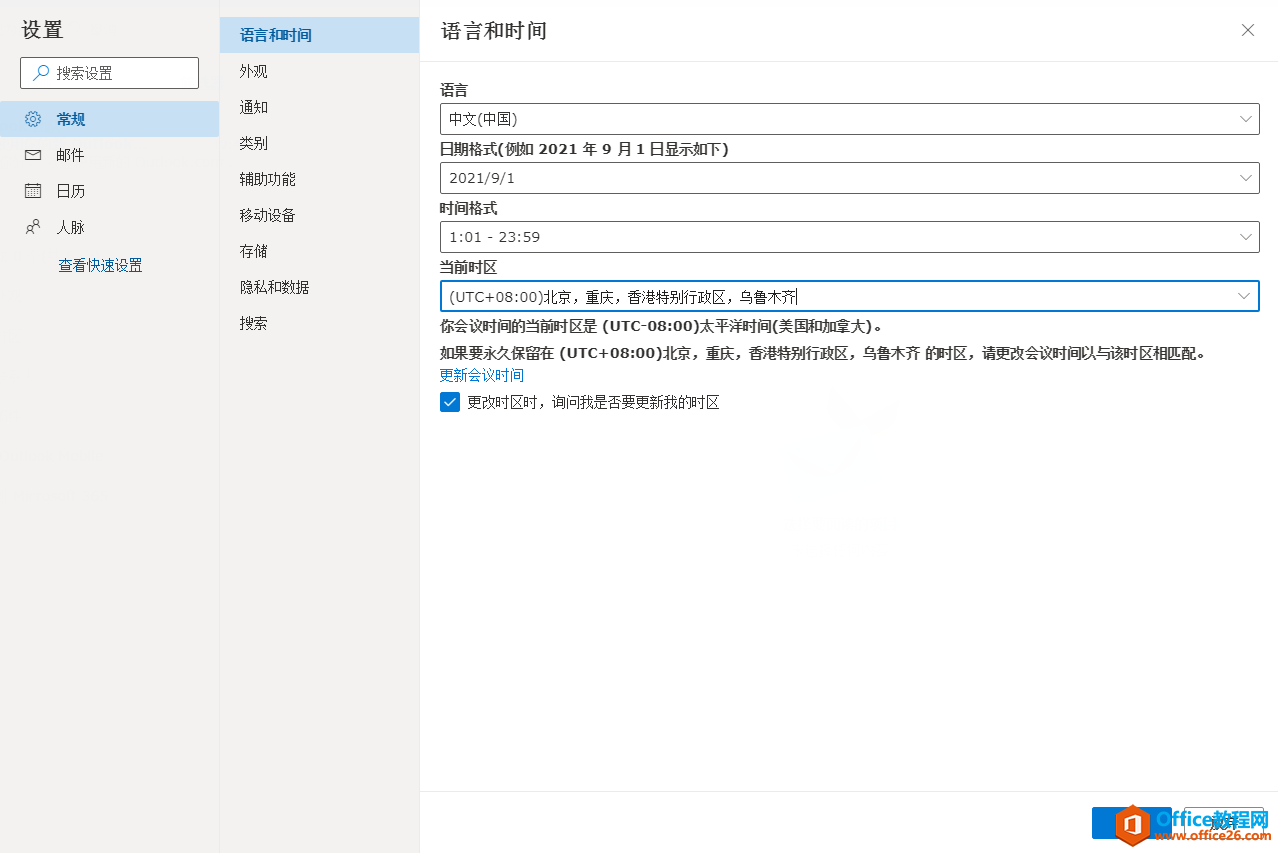Click the magnifier icon in search box

pyautogui.click(x=41, y=73)
